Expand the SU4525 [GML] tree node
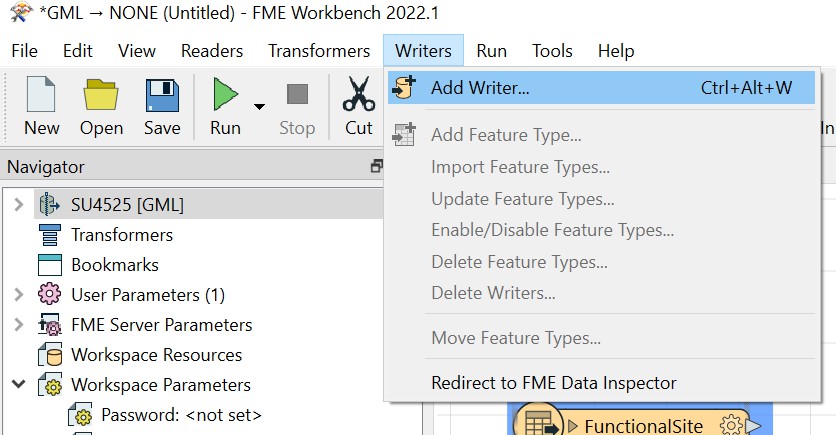Screen dimensions: 836x435 (19, 205)
